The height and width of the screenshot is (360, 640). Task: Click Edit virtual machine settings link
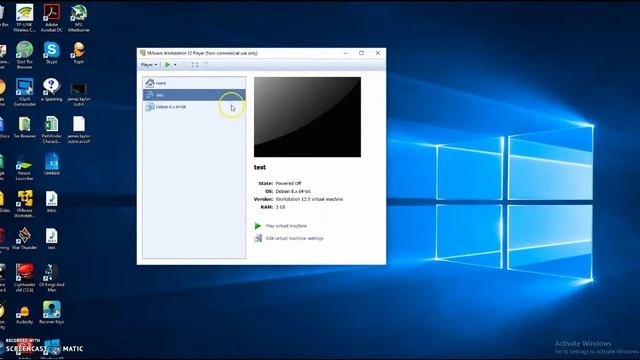point(294,238)
